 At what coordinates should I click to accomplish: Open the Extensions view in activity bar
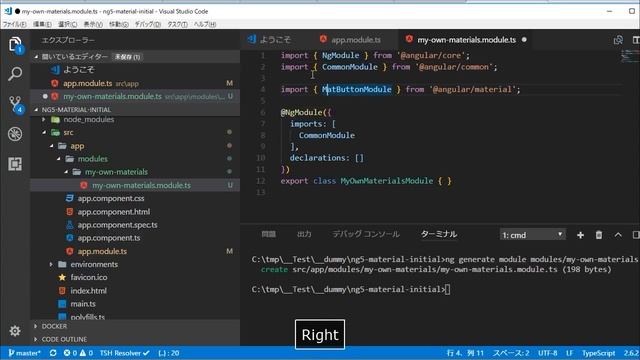(15, 164)
